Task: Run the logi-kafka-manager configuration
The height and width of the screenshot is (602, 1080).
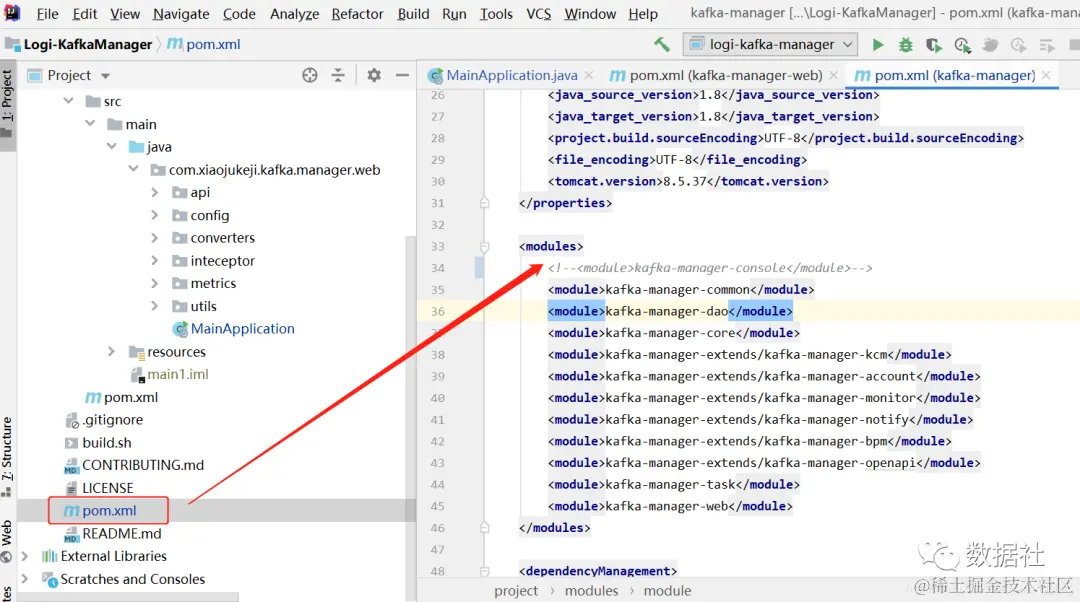Action: 878,45
